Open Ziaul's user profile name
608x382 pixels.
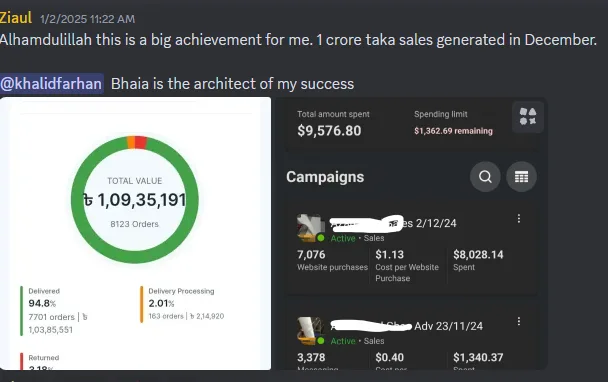click(16, 17)
